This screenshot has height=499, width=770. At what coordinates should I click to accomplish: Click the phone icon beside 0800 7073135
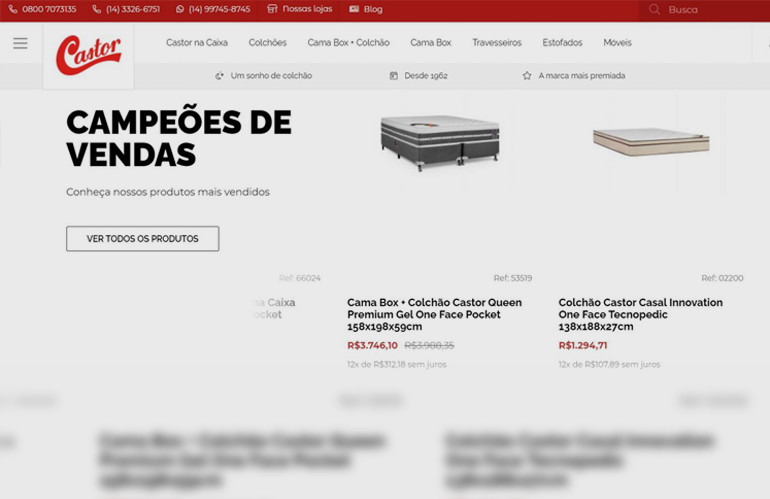pos(13,9)
